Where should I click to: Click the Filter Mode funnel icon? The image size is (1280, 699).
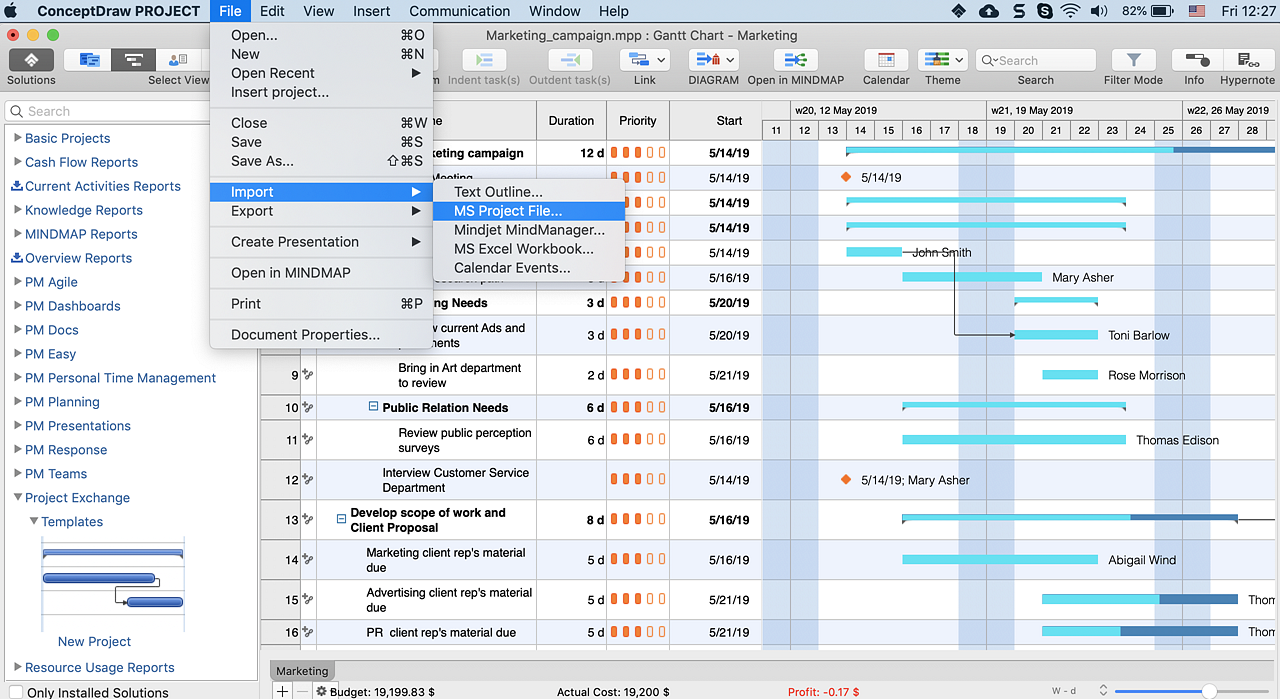(1133, 60)
